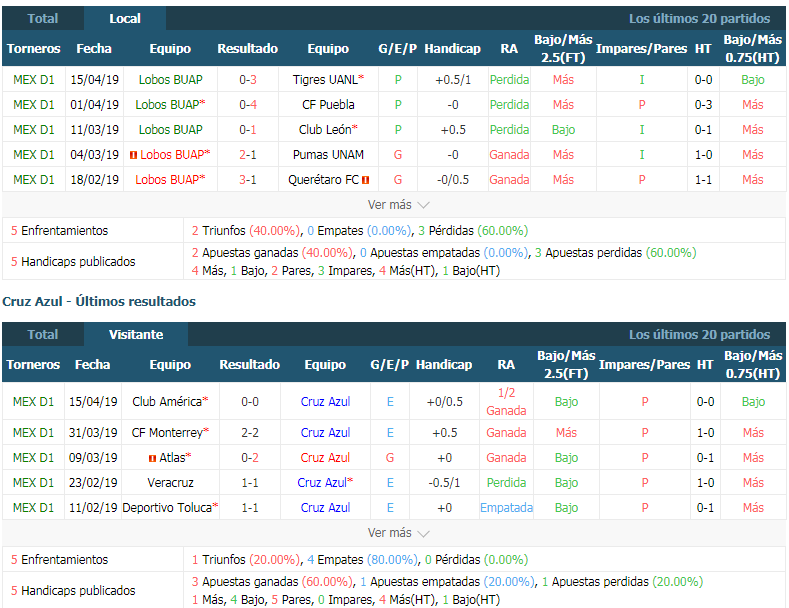Open the Querétaro FC team link
The image size is (789, 608).
coord(324,180)
